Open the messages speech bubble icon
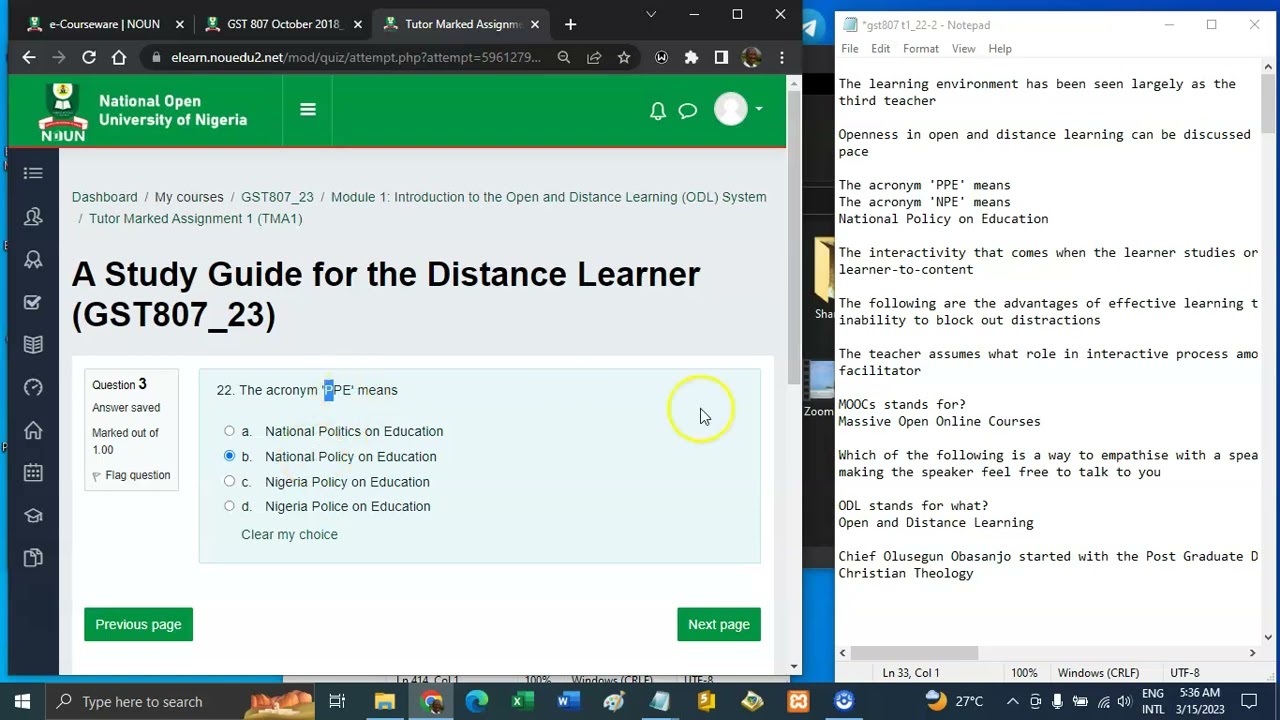 click(x=687, y=111)
